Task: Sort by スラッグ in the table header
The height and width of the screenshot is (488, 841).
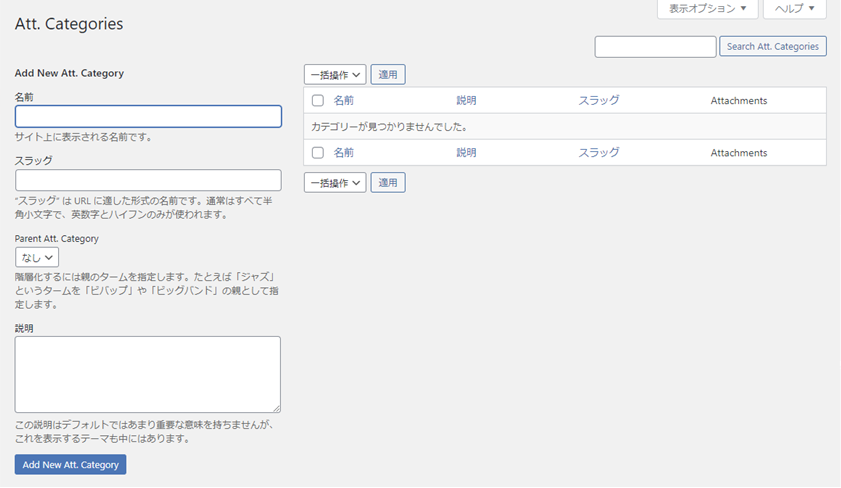Action: [x=599, y=100]
